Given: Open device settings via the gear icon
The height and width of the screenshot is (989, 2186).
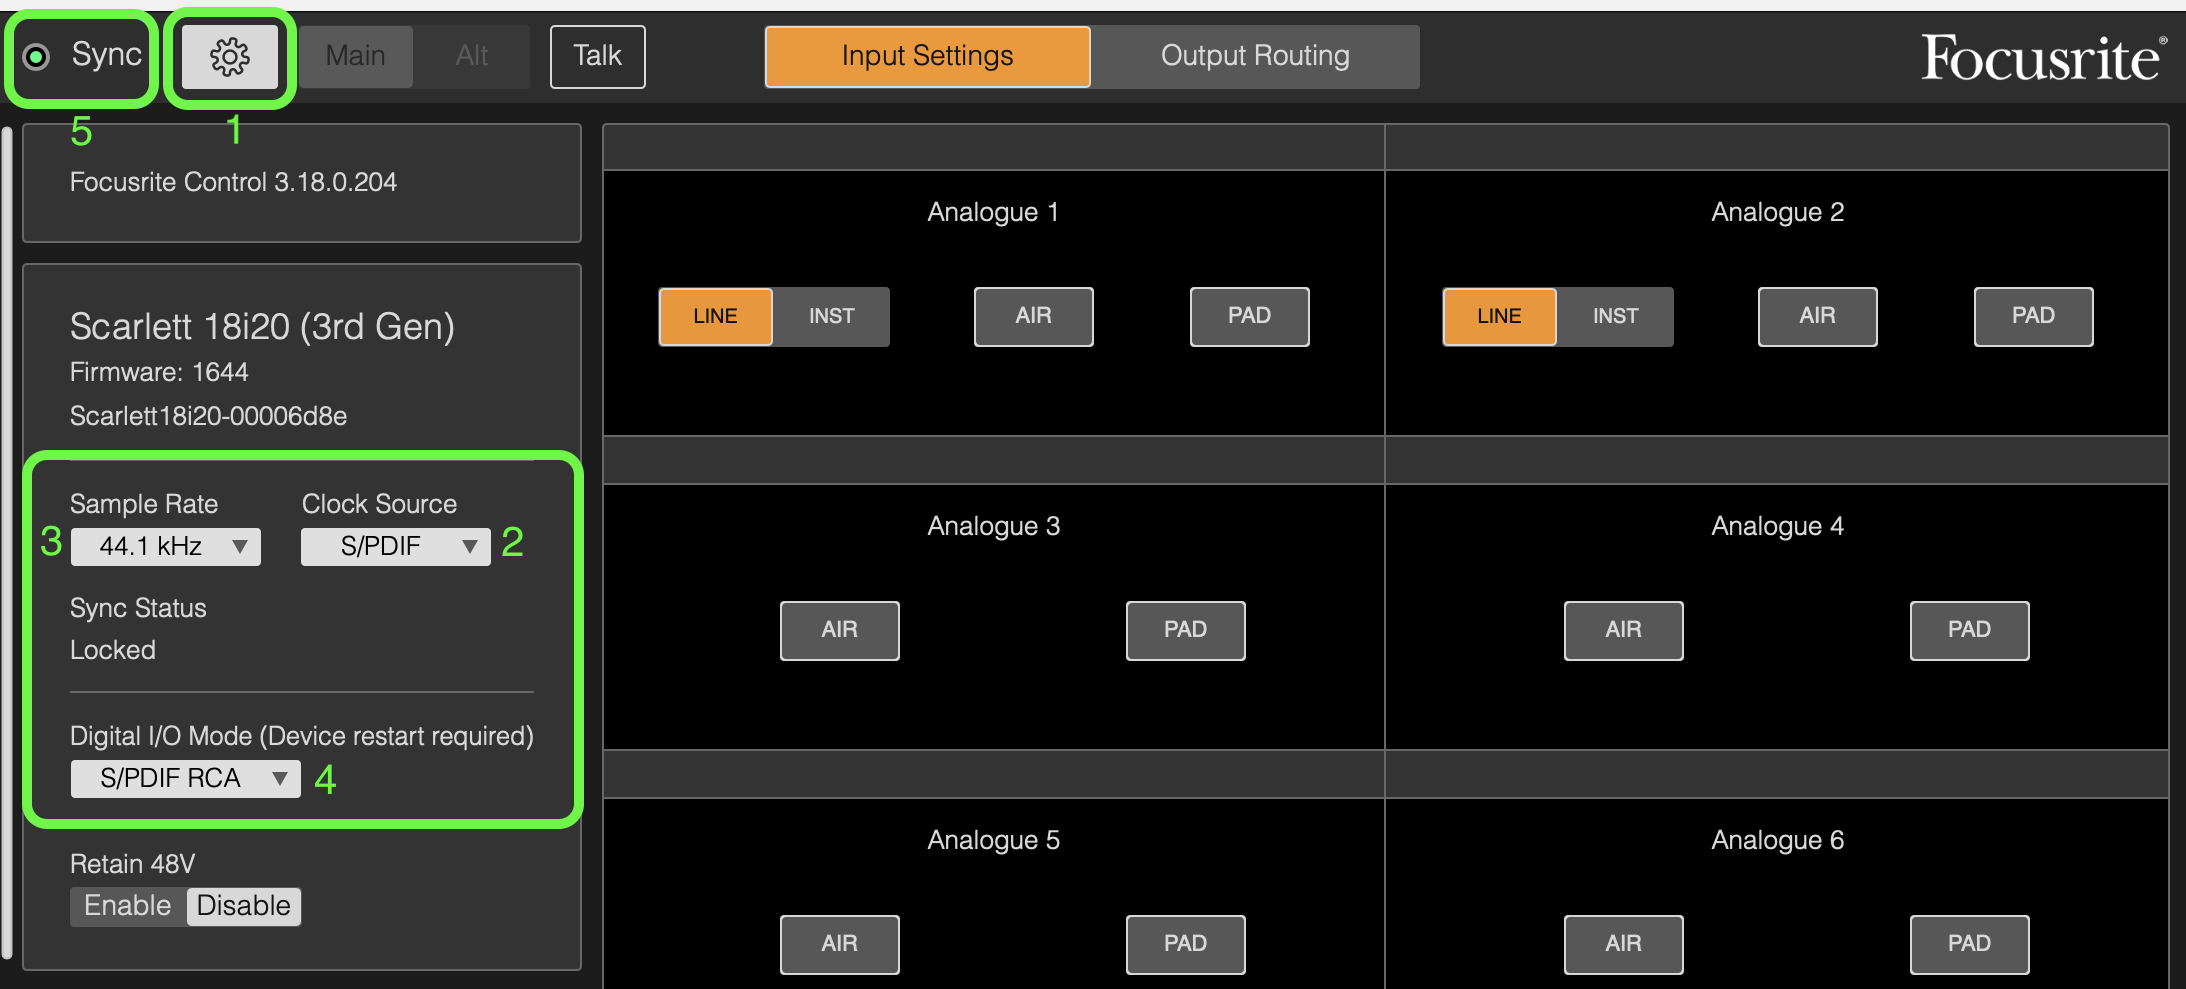Looking at the screenshot, I should pos(230,56).
